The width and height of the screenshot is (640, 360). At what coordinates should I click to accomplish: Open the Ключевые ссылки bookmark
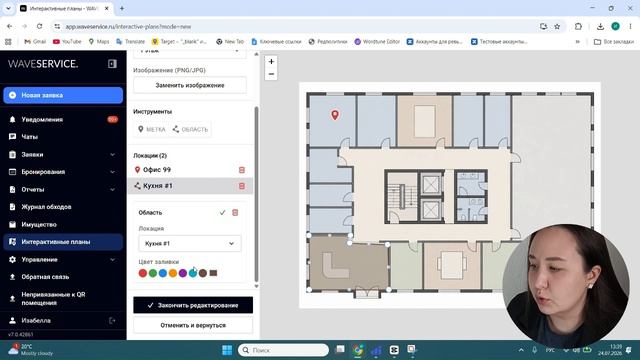click(x=276, y=42)
